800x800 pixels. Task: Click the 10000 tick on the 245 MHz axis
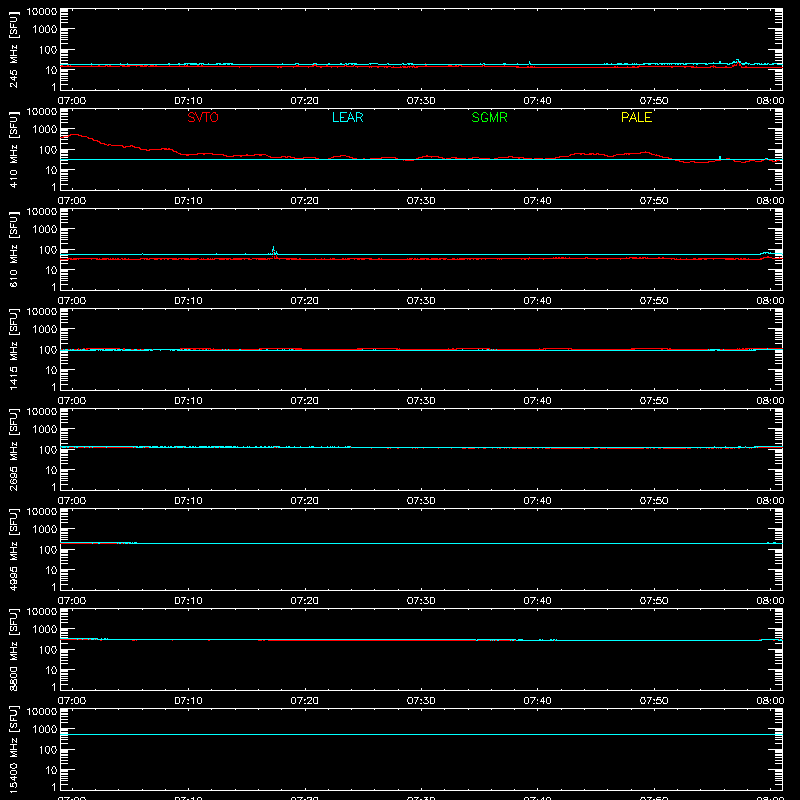(x=42, y=12)
